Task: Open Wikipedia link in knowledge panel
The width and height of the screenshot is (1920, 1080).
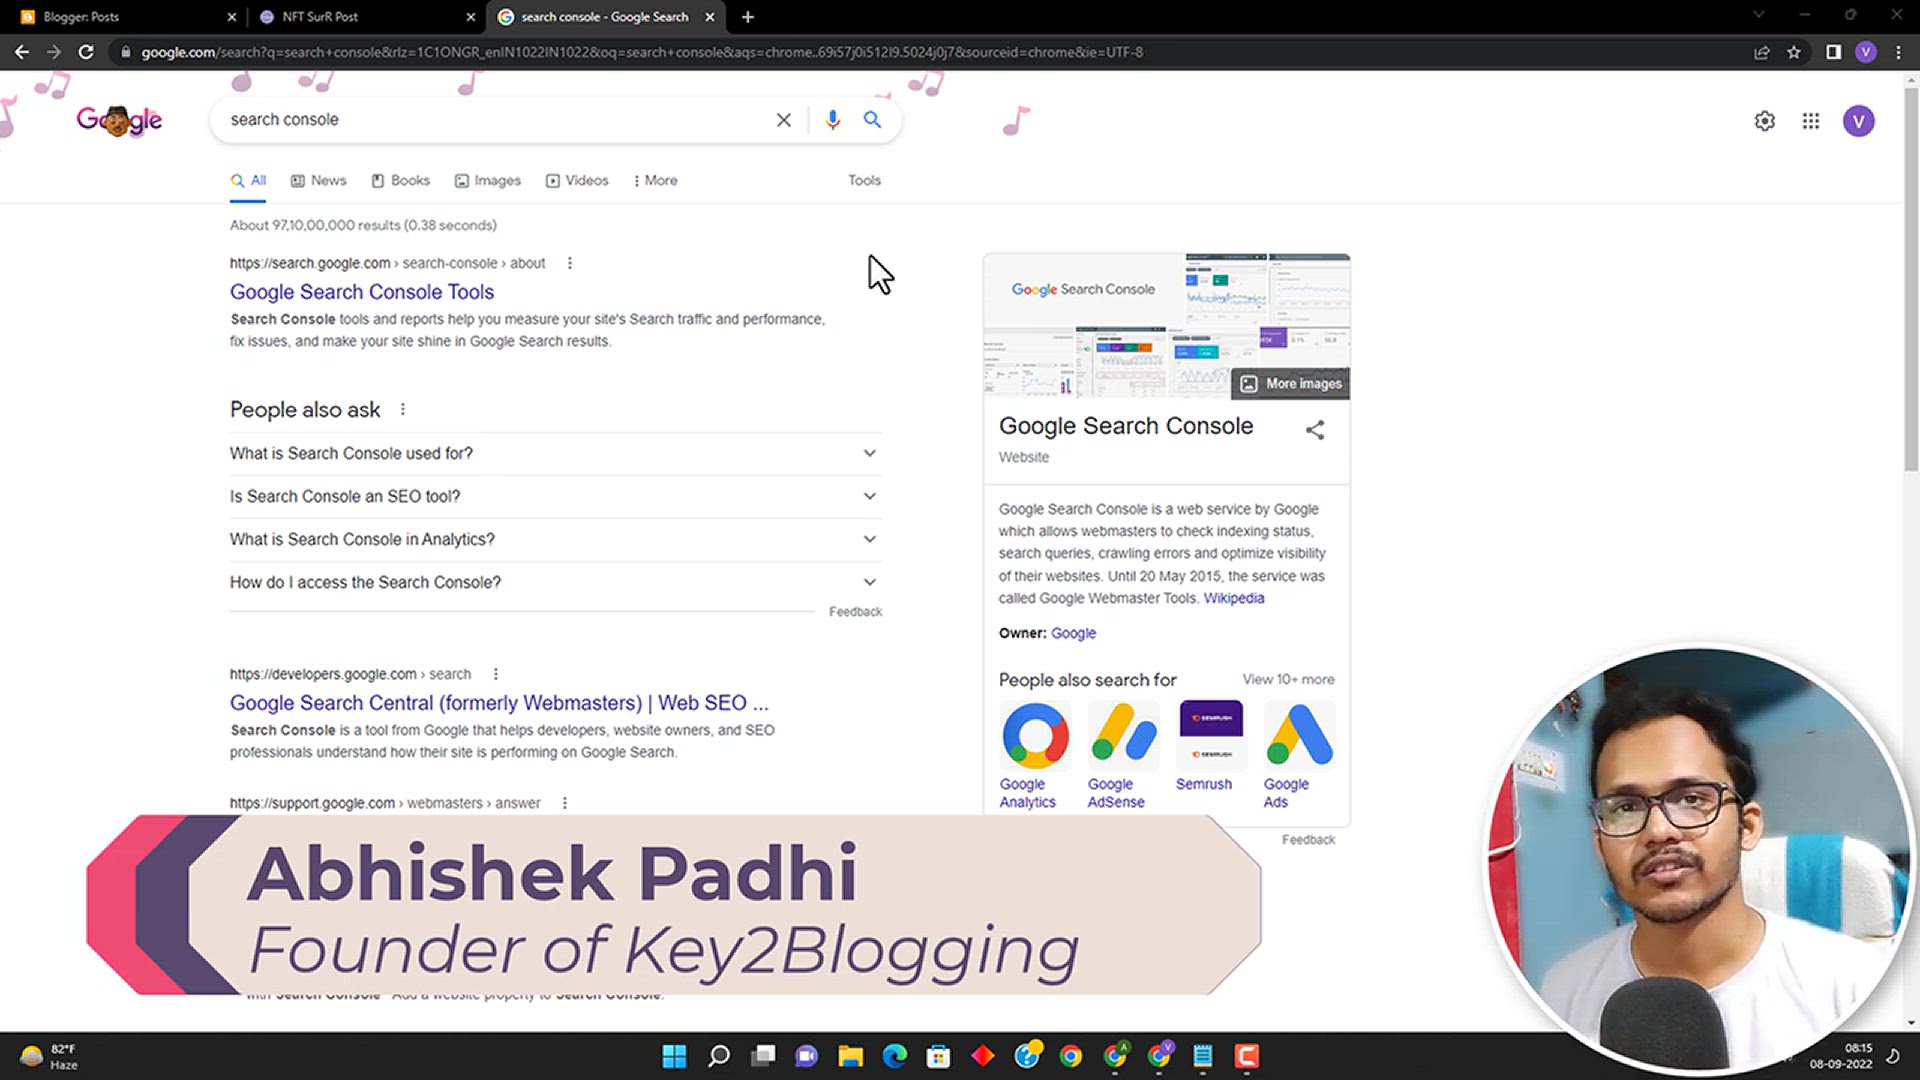Action: [1234, 599]
